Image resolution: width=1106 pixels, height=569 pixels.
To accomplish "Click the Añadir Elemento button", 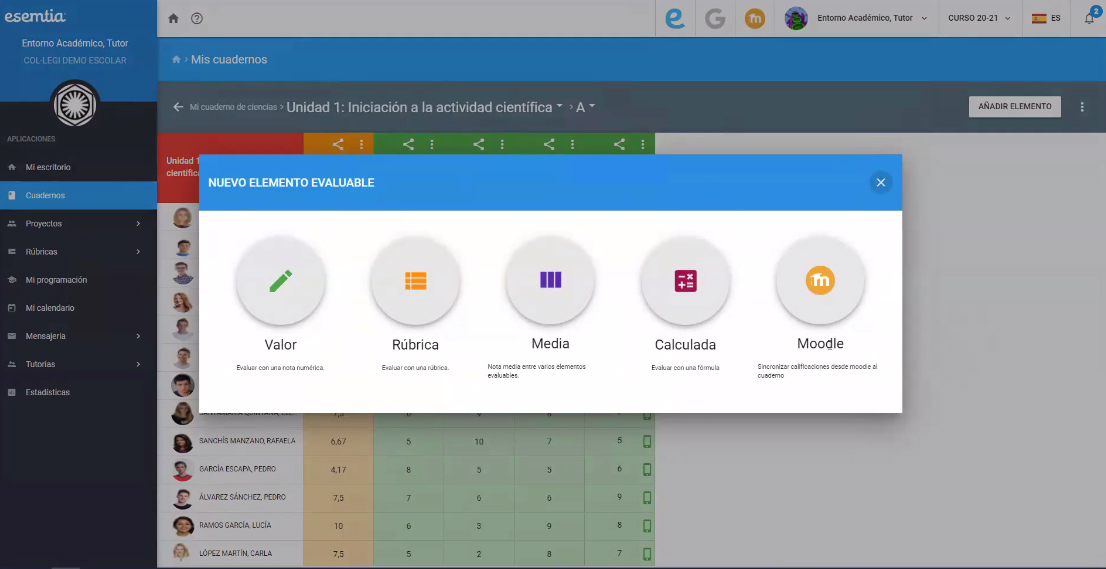I will click(x=1014, y=106).
